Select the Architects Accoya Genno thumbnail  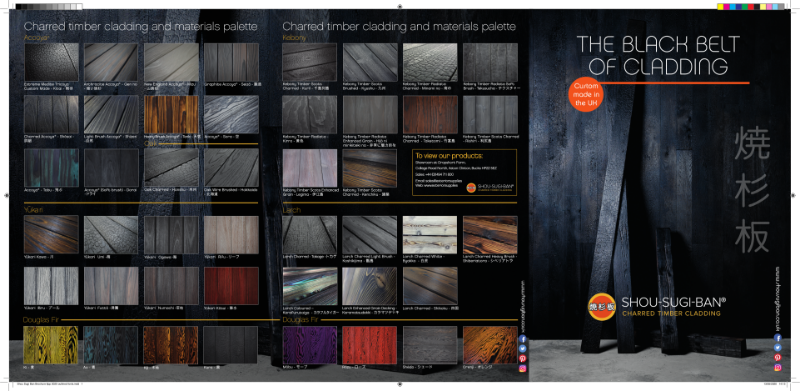(x=111, y=62)
